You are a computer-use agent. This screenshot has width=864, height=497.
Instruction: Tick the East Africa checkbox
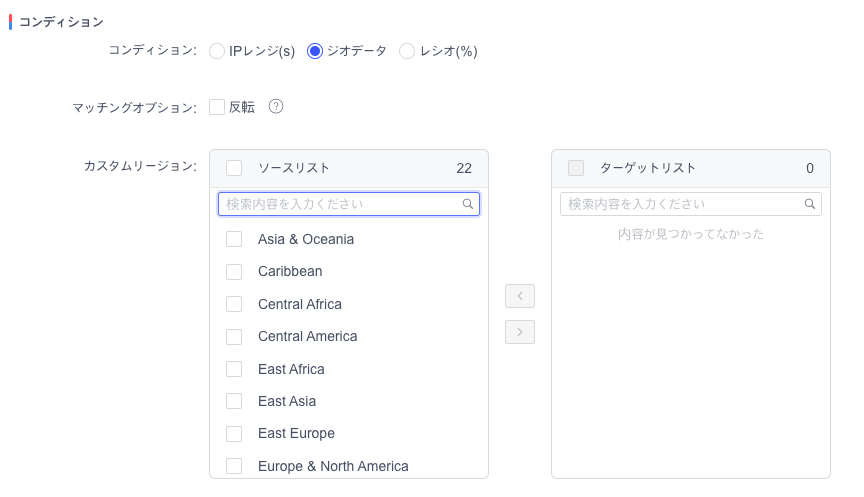[234, 369]
